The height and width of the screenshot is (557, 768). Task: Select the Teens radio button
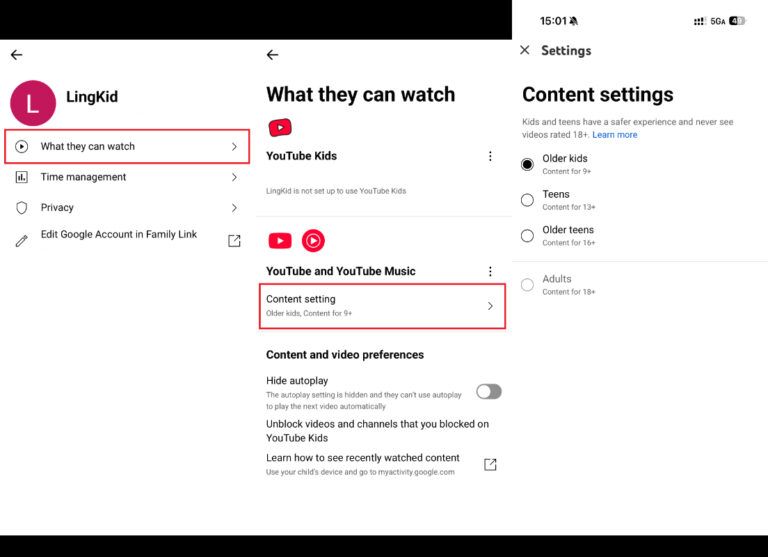pos(527,200)
